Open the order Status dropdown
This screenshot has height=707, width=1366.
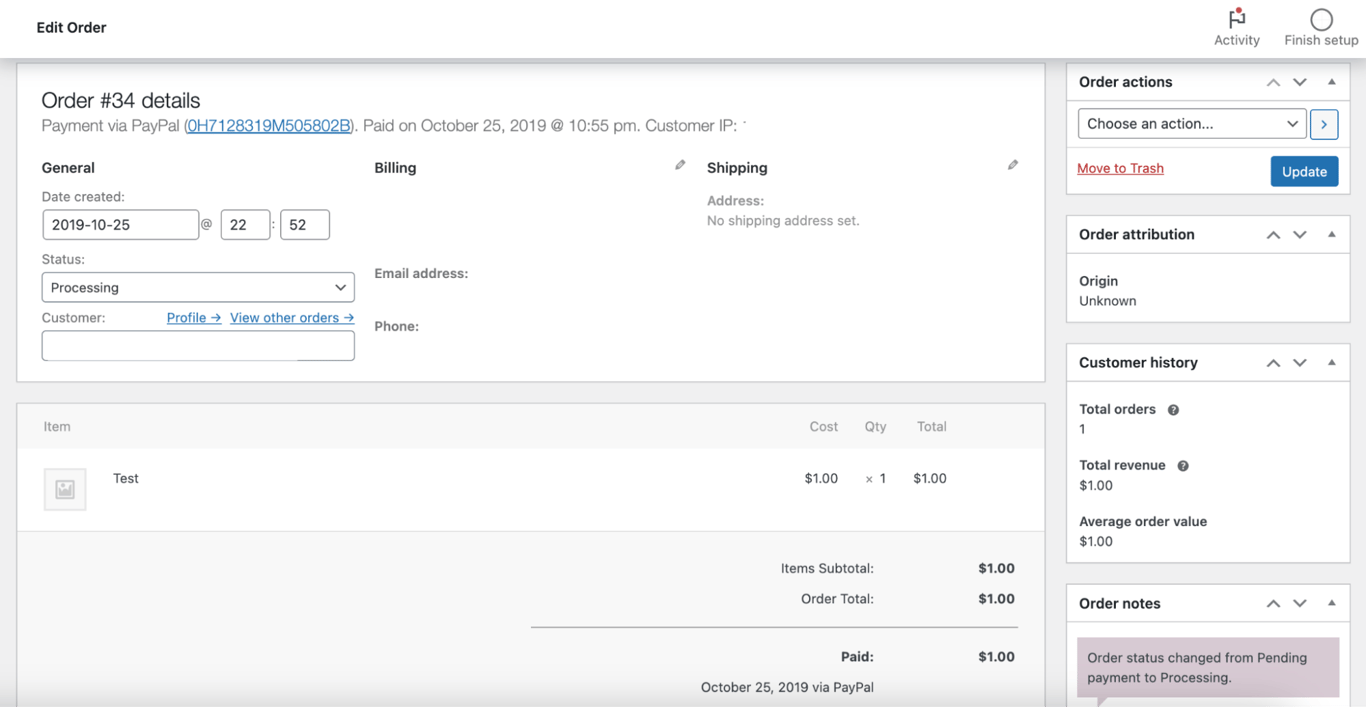198,287
